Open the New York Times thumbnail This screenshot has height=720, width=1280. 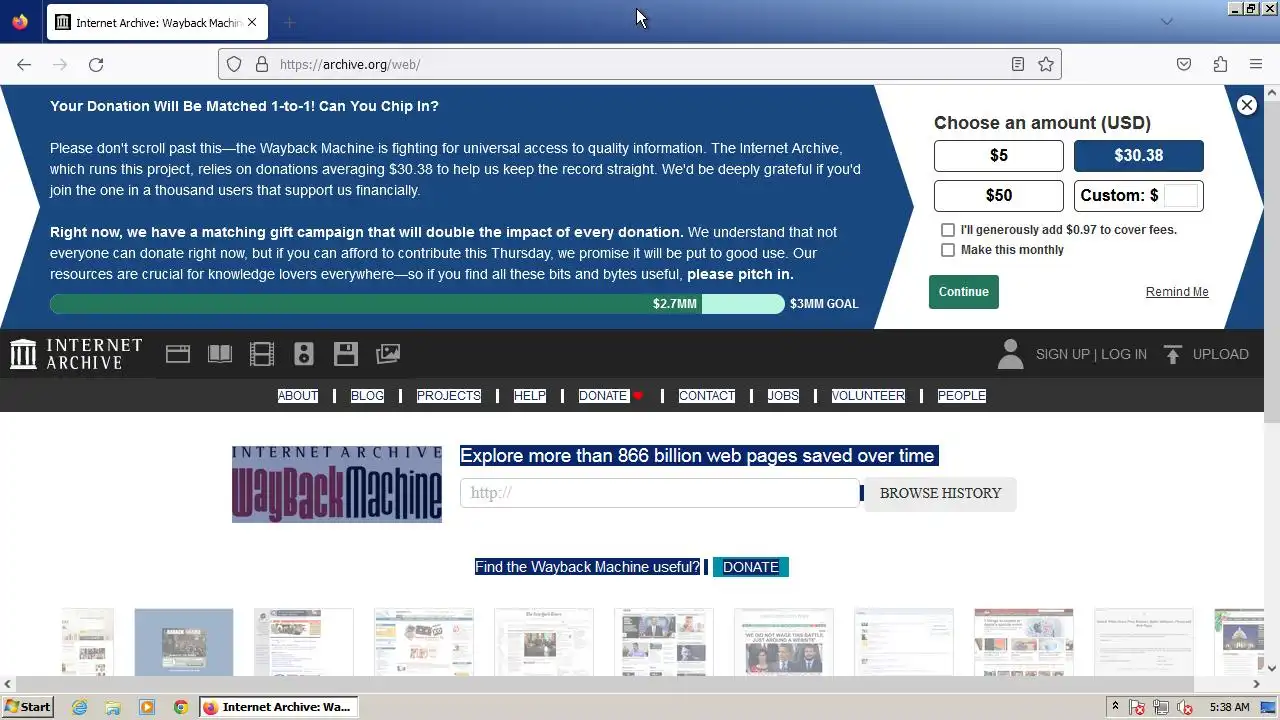tap(544, 642)
